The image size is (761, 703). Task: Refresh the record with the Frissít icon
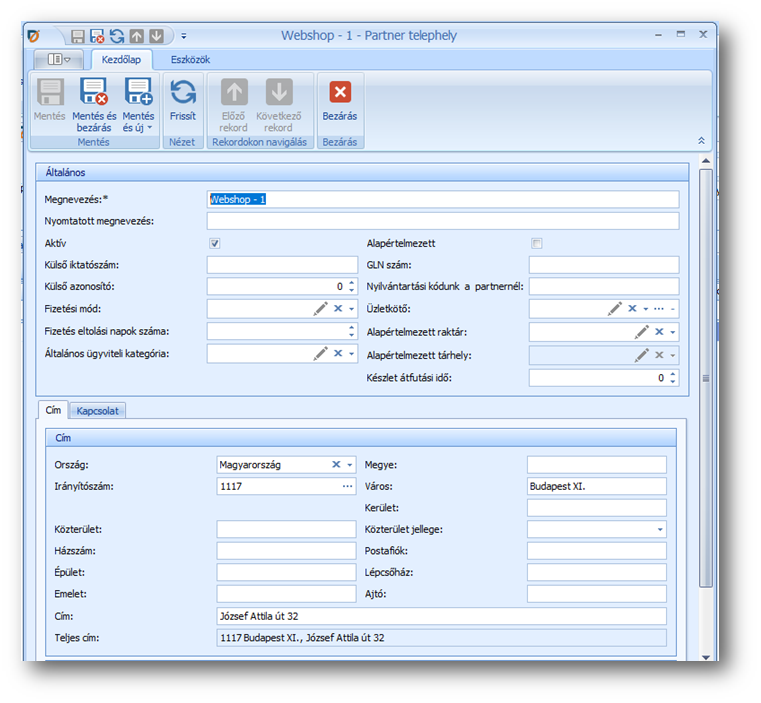click(183, 93)
